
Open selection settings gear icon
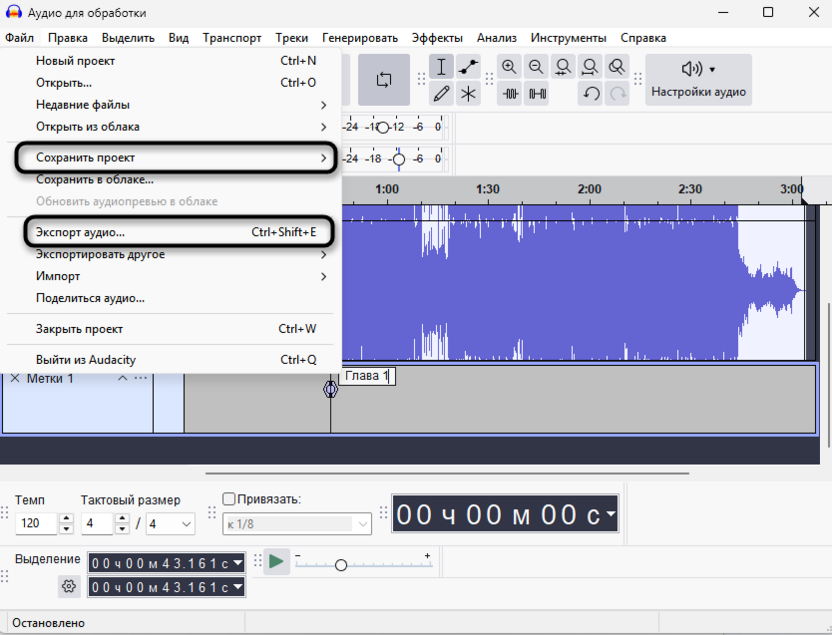[69, 587]
